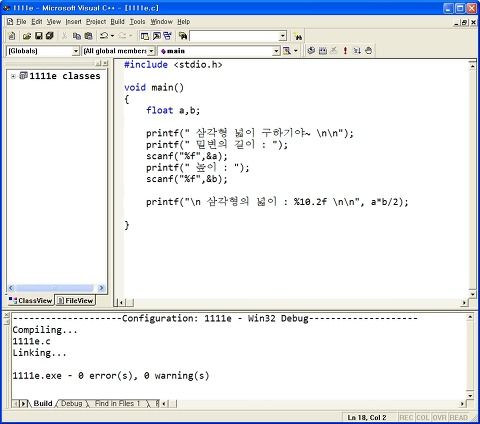Click the 'float a,b;' code line
The height and width of the screenshot is (424, 480).
pyautogui.click(x=173, y=110)
